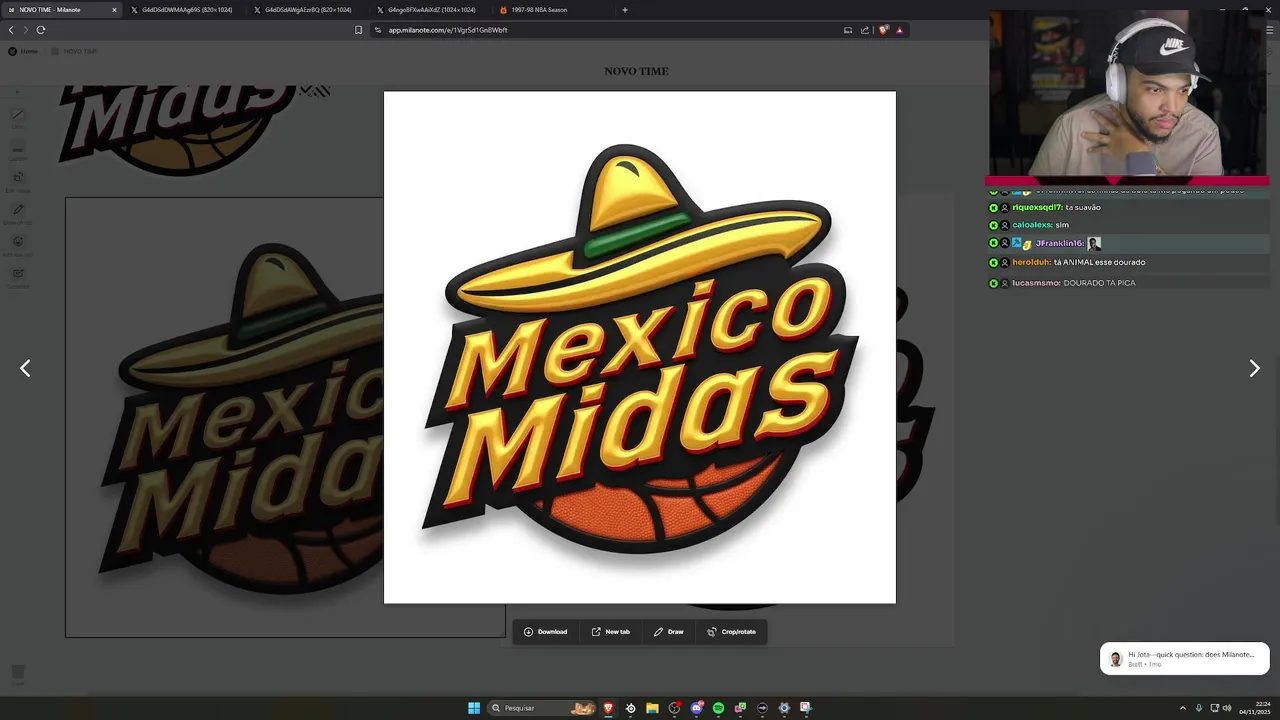Open the settings gear app on the taskbar
Screen dimensions: 1280x720
pos(784,708)
